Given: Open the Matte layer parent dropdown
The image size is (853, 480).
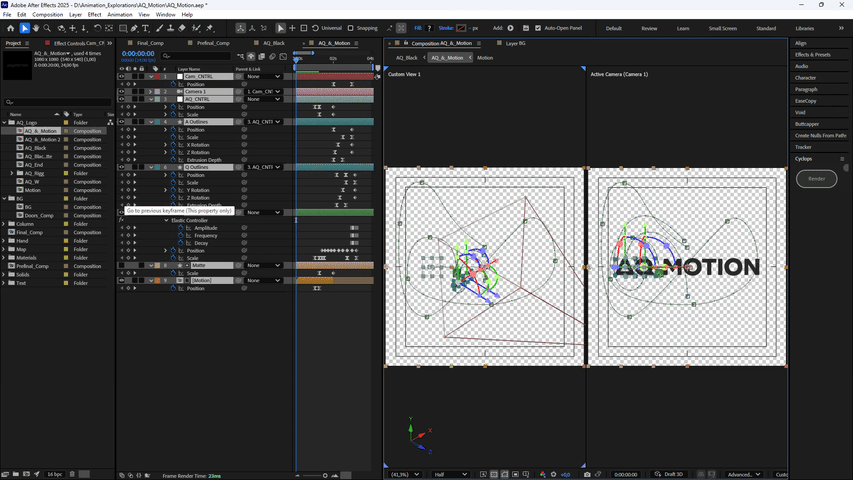Looking at the screenshot, I should pyautogui.click(x=263, y=266).
